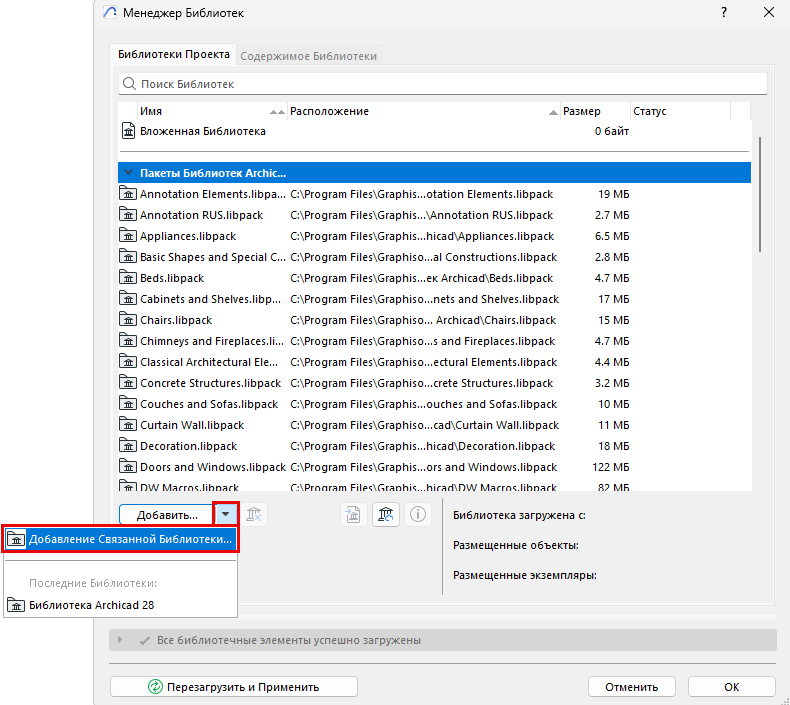Viewport: 790px width, 705px height.
Task: Click the Статус column header
Action: pyautogui.click(x=680, y=111)
